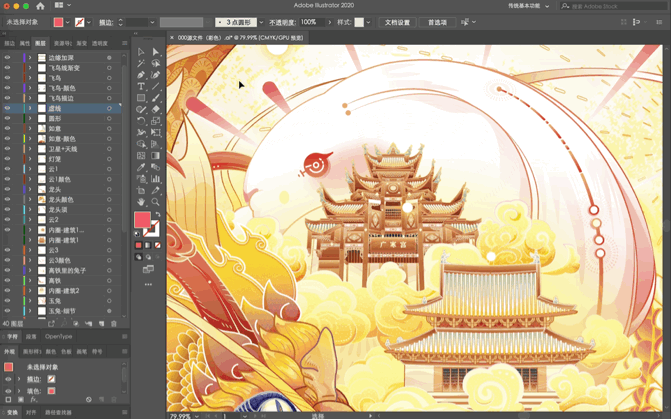The height and width of the screenshot is (419, 671).
Task: Select the Scale tool
Action: (x=155, y=121)
